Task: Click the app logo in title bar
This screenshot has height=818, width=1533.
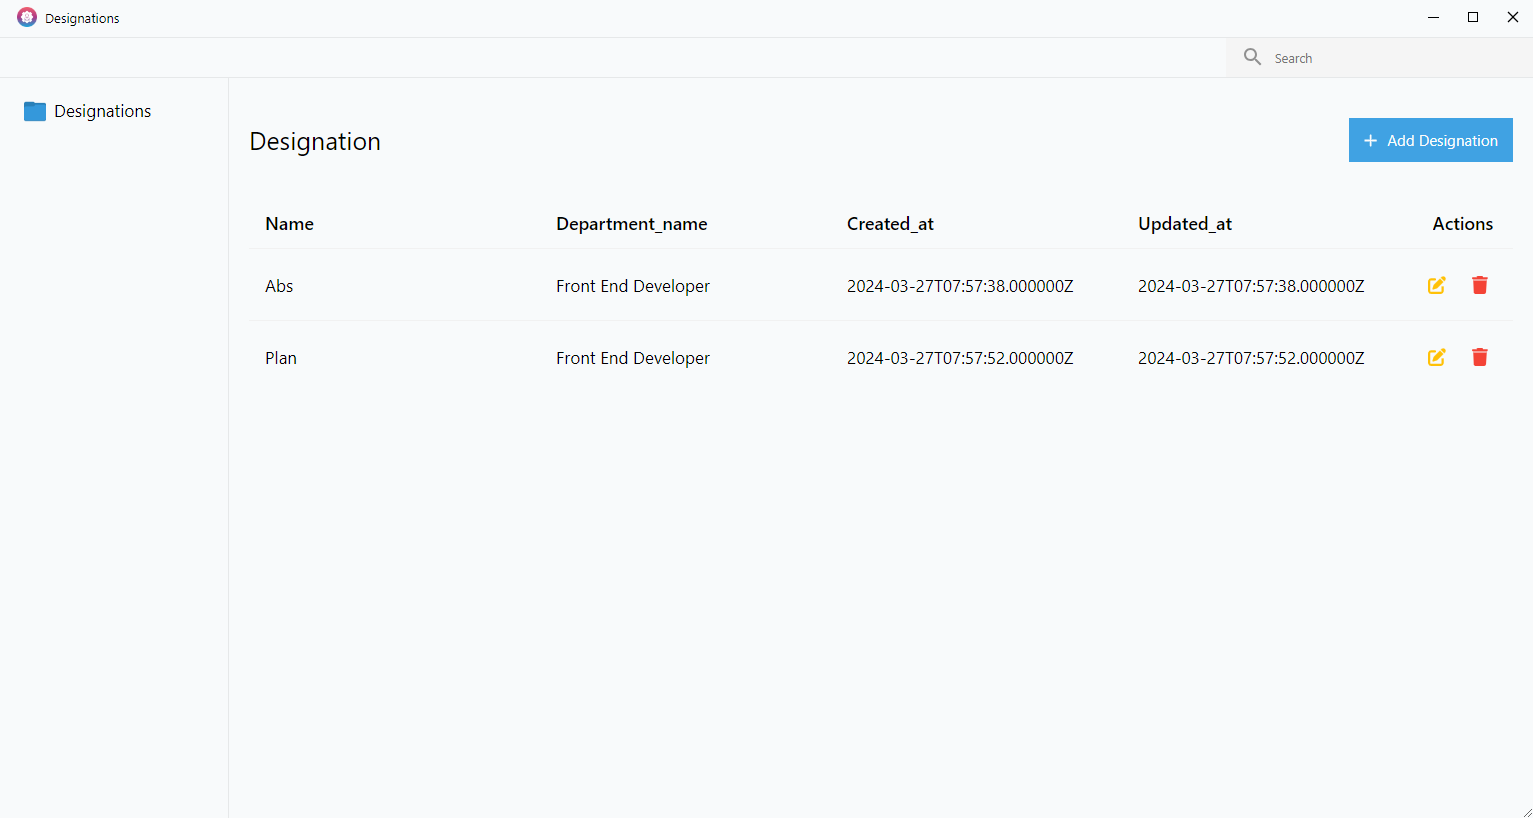Action: pyautogui.click(x=27, y=17)
